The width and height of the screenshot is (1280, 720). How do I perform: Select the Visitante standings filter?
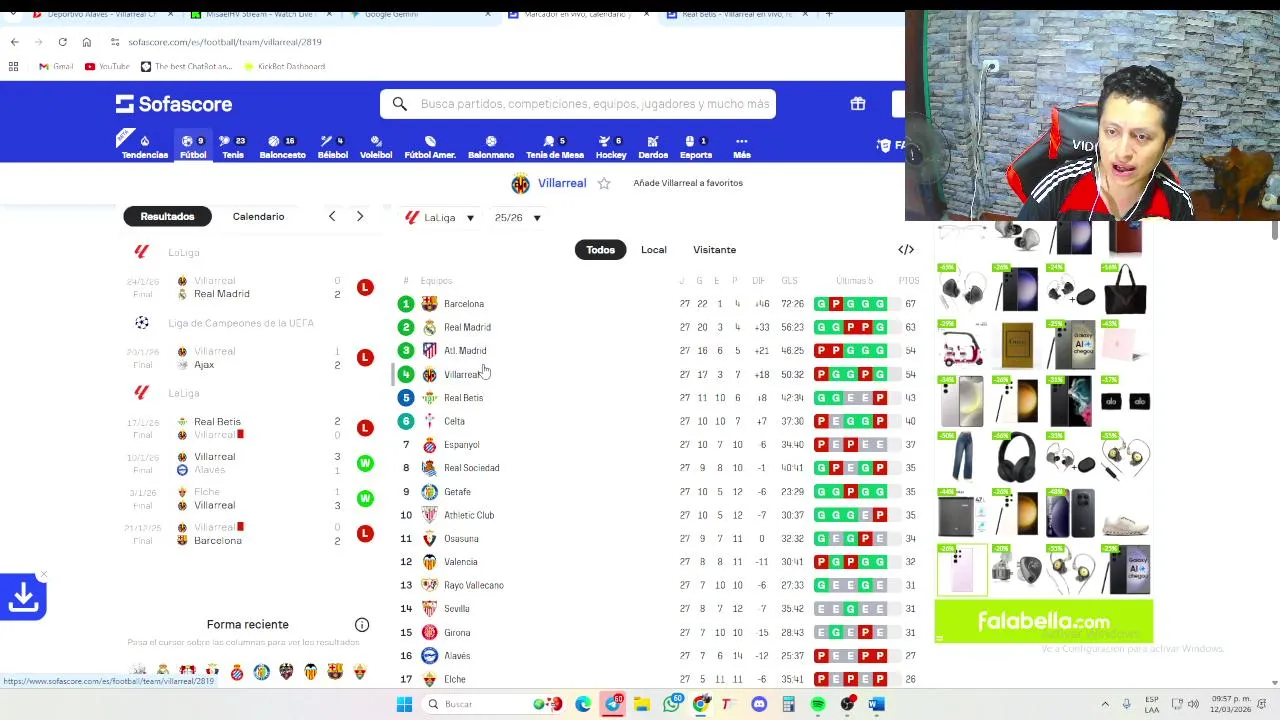pos(714,250)
